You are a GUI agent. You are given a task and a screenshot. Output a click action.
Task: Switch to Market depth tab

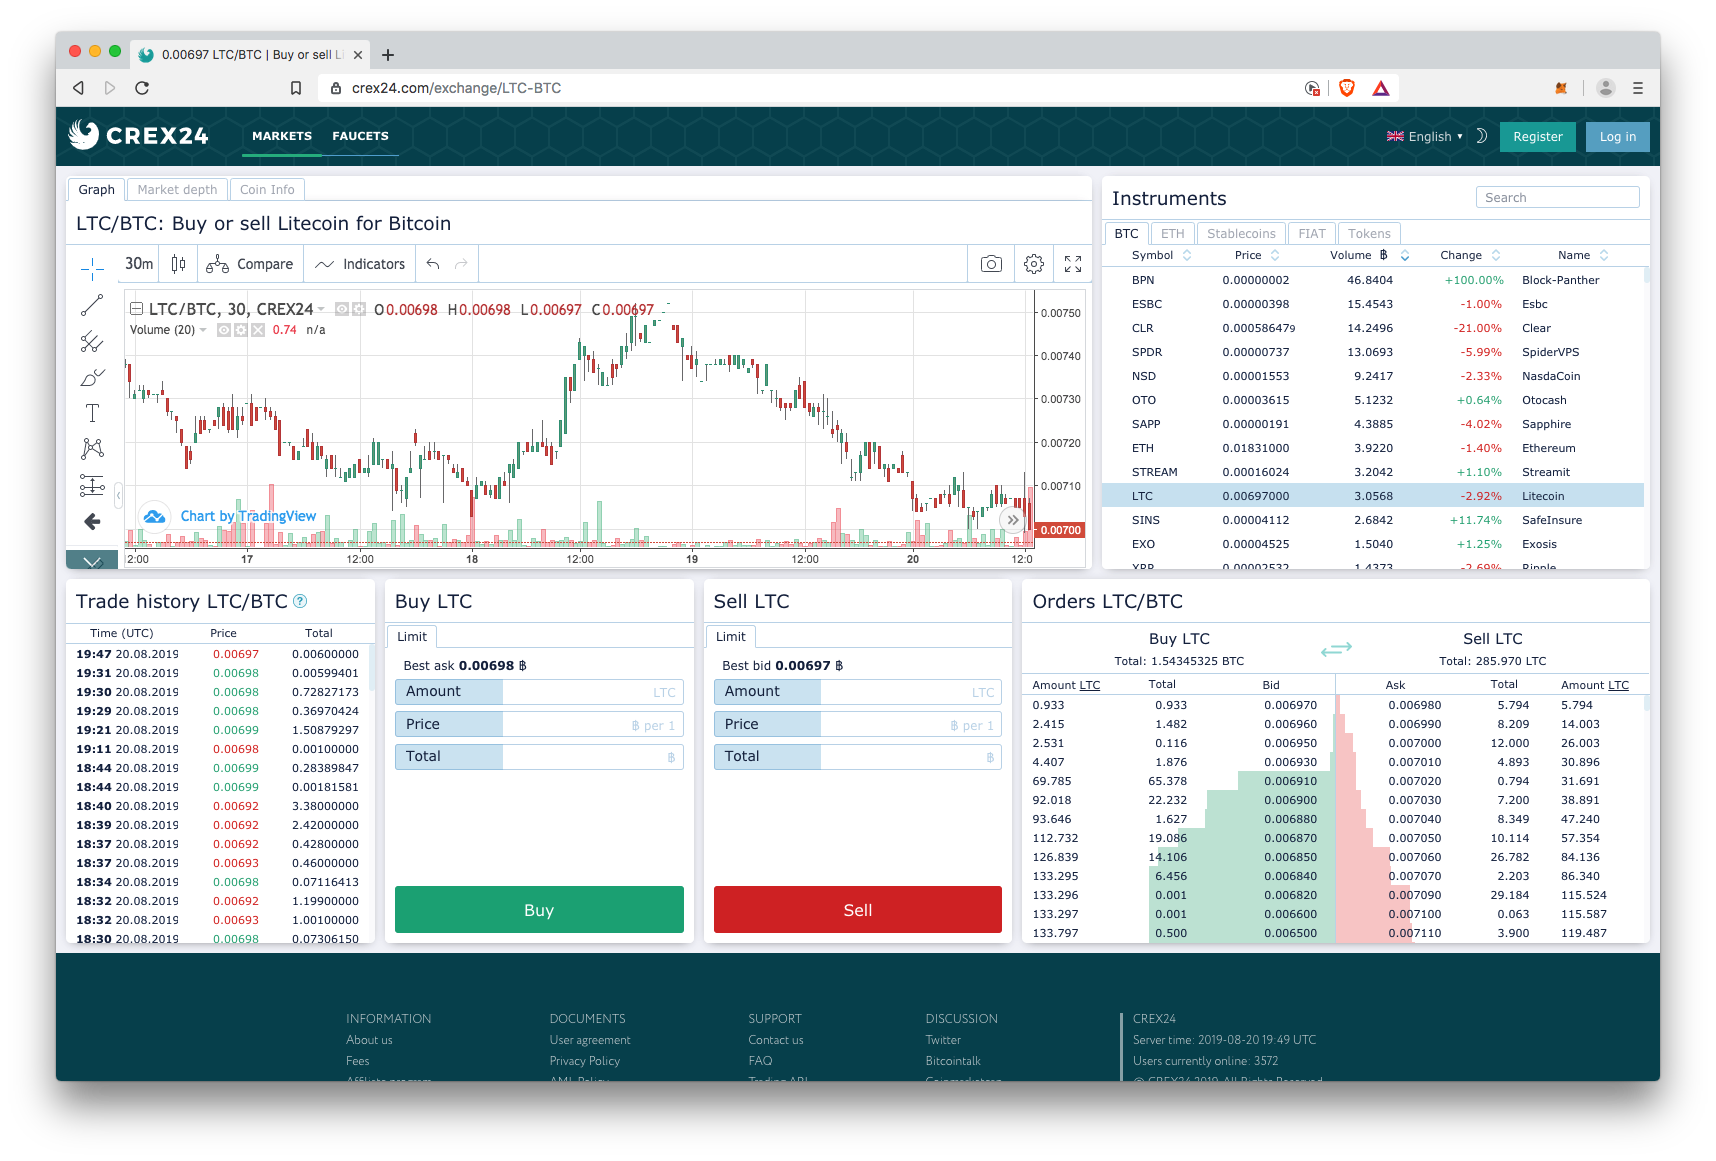click(177, 190)
